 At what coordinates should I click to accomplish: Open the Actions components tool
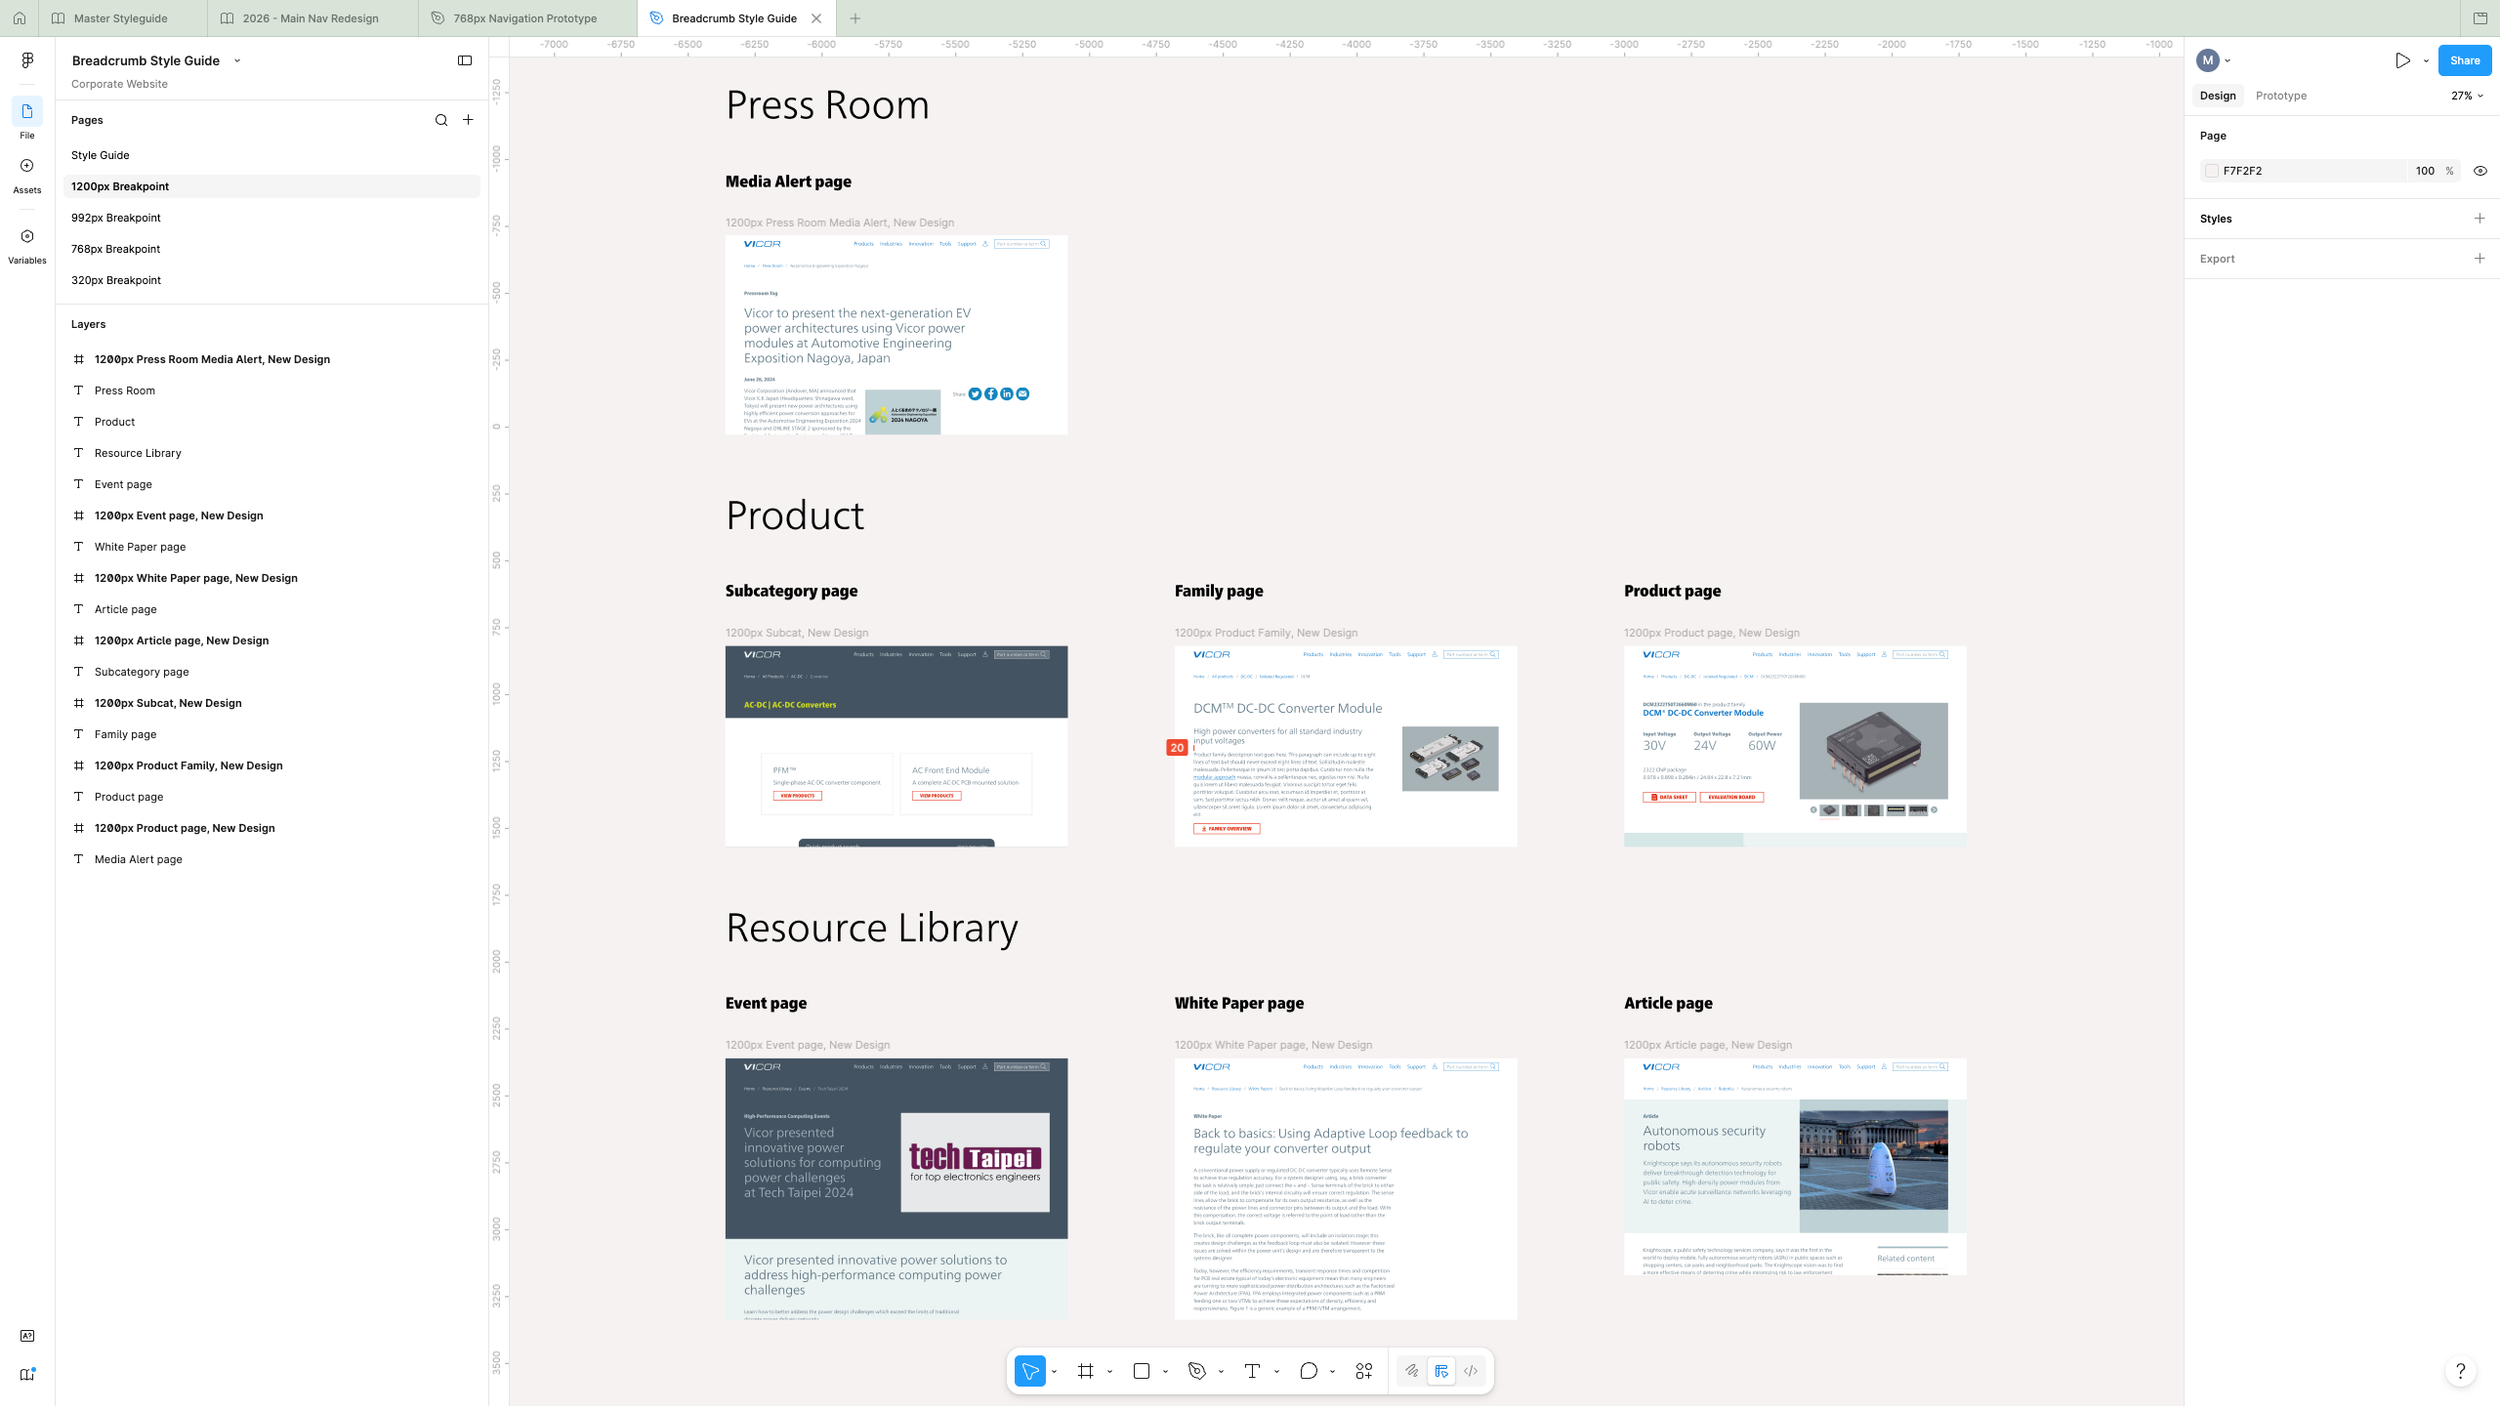[x=1364, y=1371]
